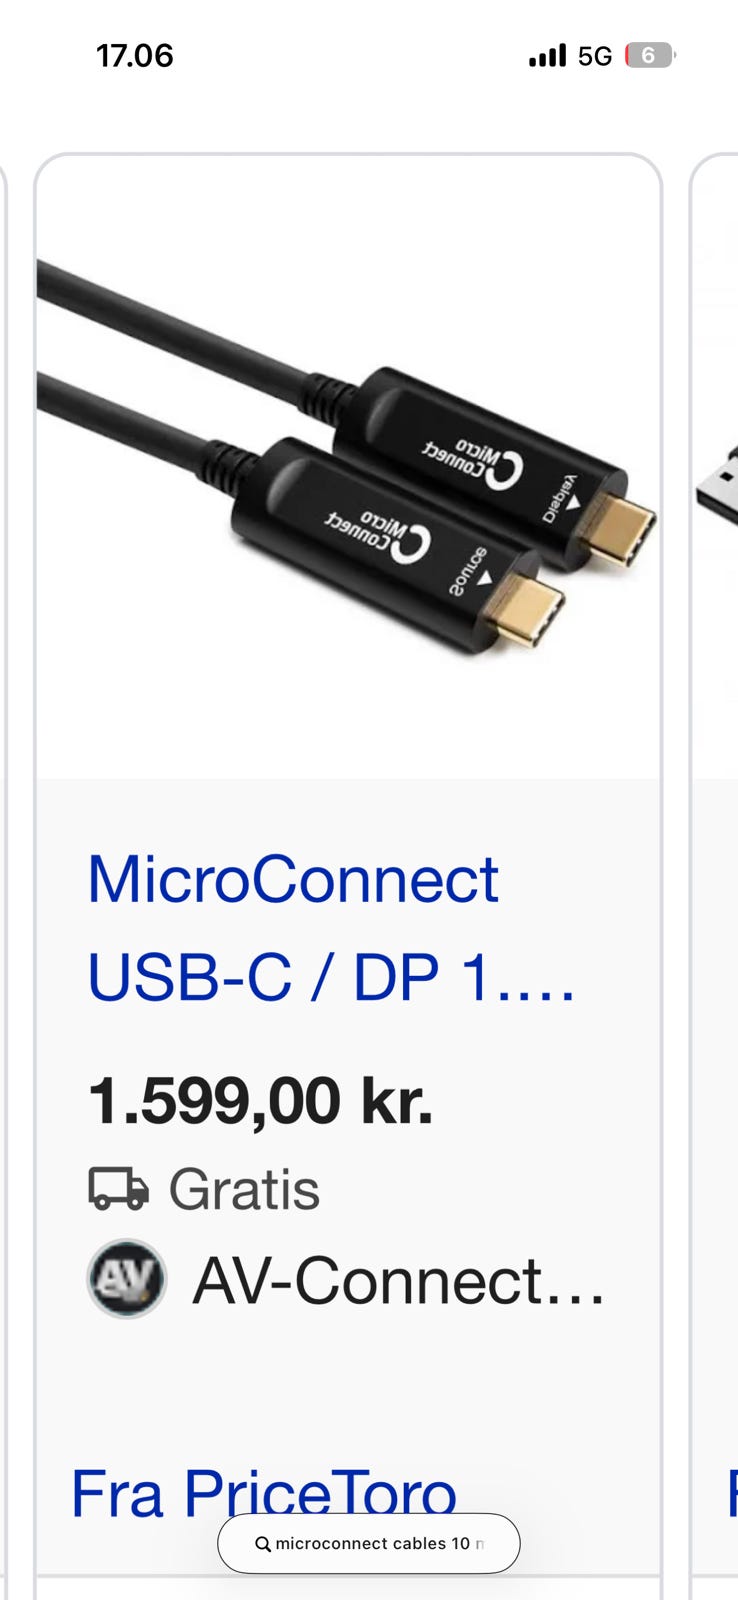Click the Display label on the upper connector
This screenshot has width=738, height=1600.
click(x=560, y=497)
